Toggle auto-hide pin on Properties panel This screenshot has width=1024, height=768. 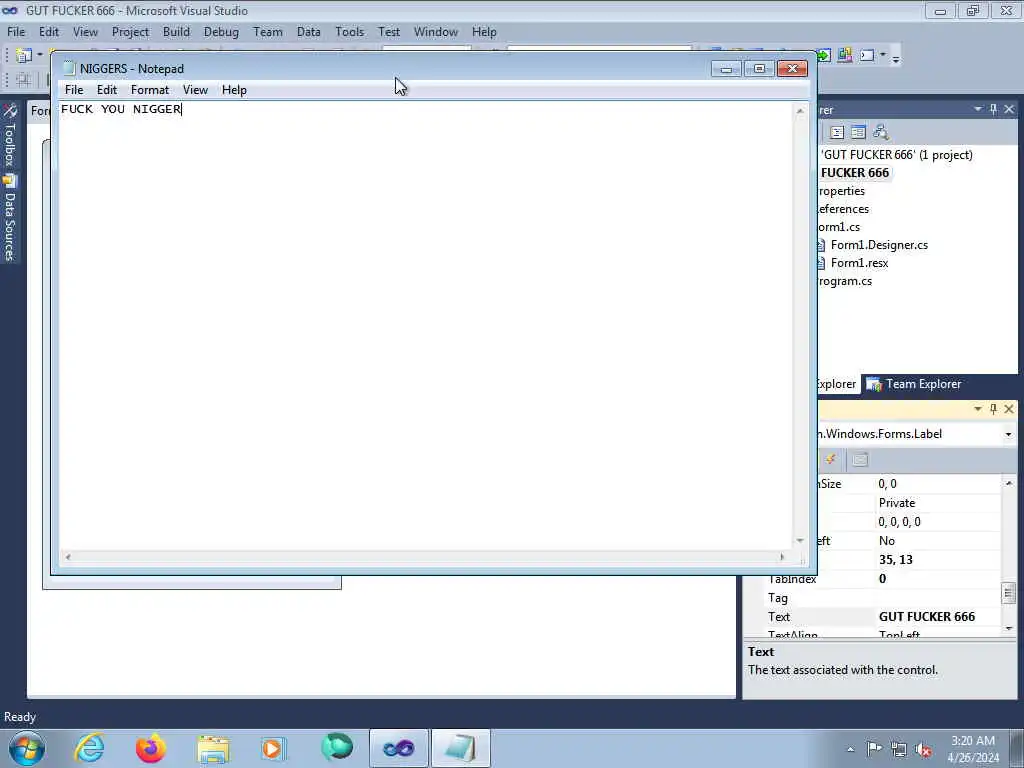(x=993, y=409)
